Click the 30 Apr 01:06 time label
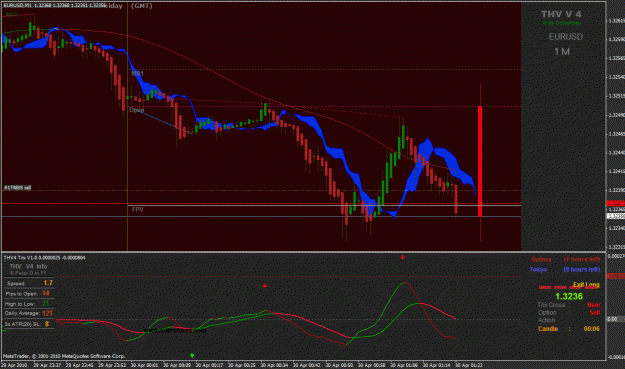This screenshot has width=625, height=369. [x=405, y=365]
